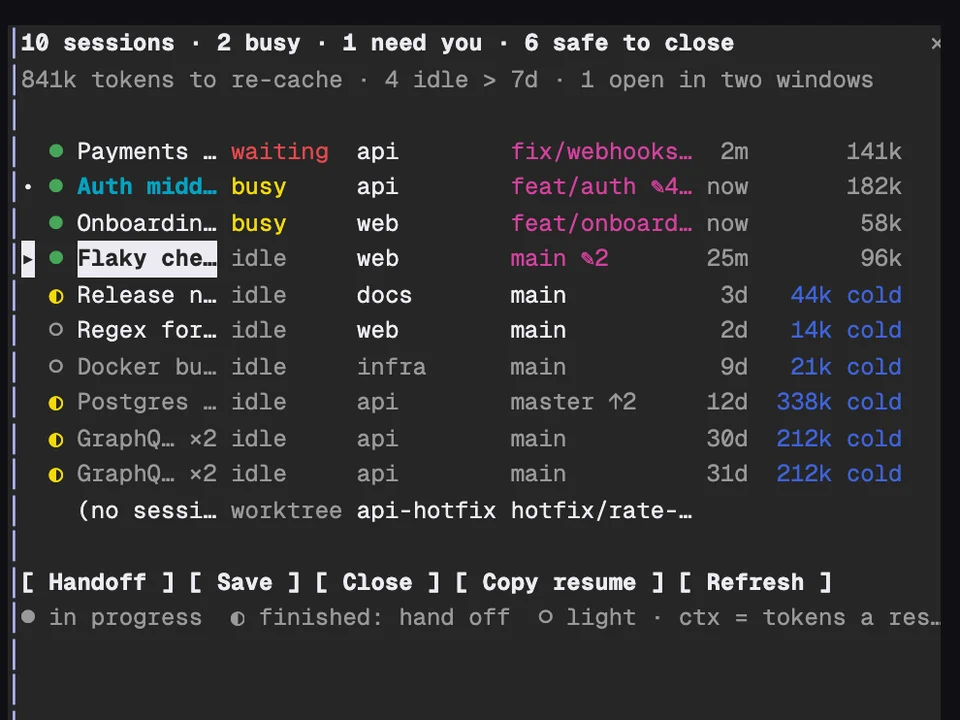
Task: Click the 'finished: hand off' legend icon
Action: (238, 618)
